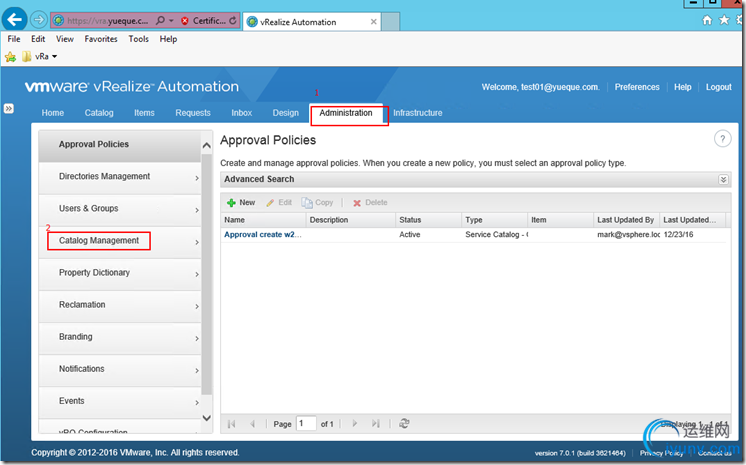This screenshot has height=465, width=746.
Task: Add page to favorites bar star
Action: click(10, 57)
